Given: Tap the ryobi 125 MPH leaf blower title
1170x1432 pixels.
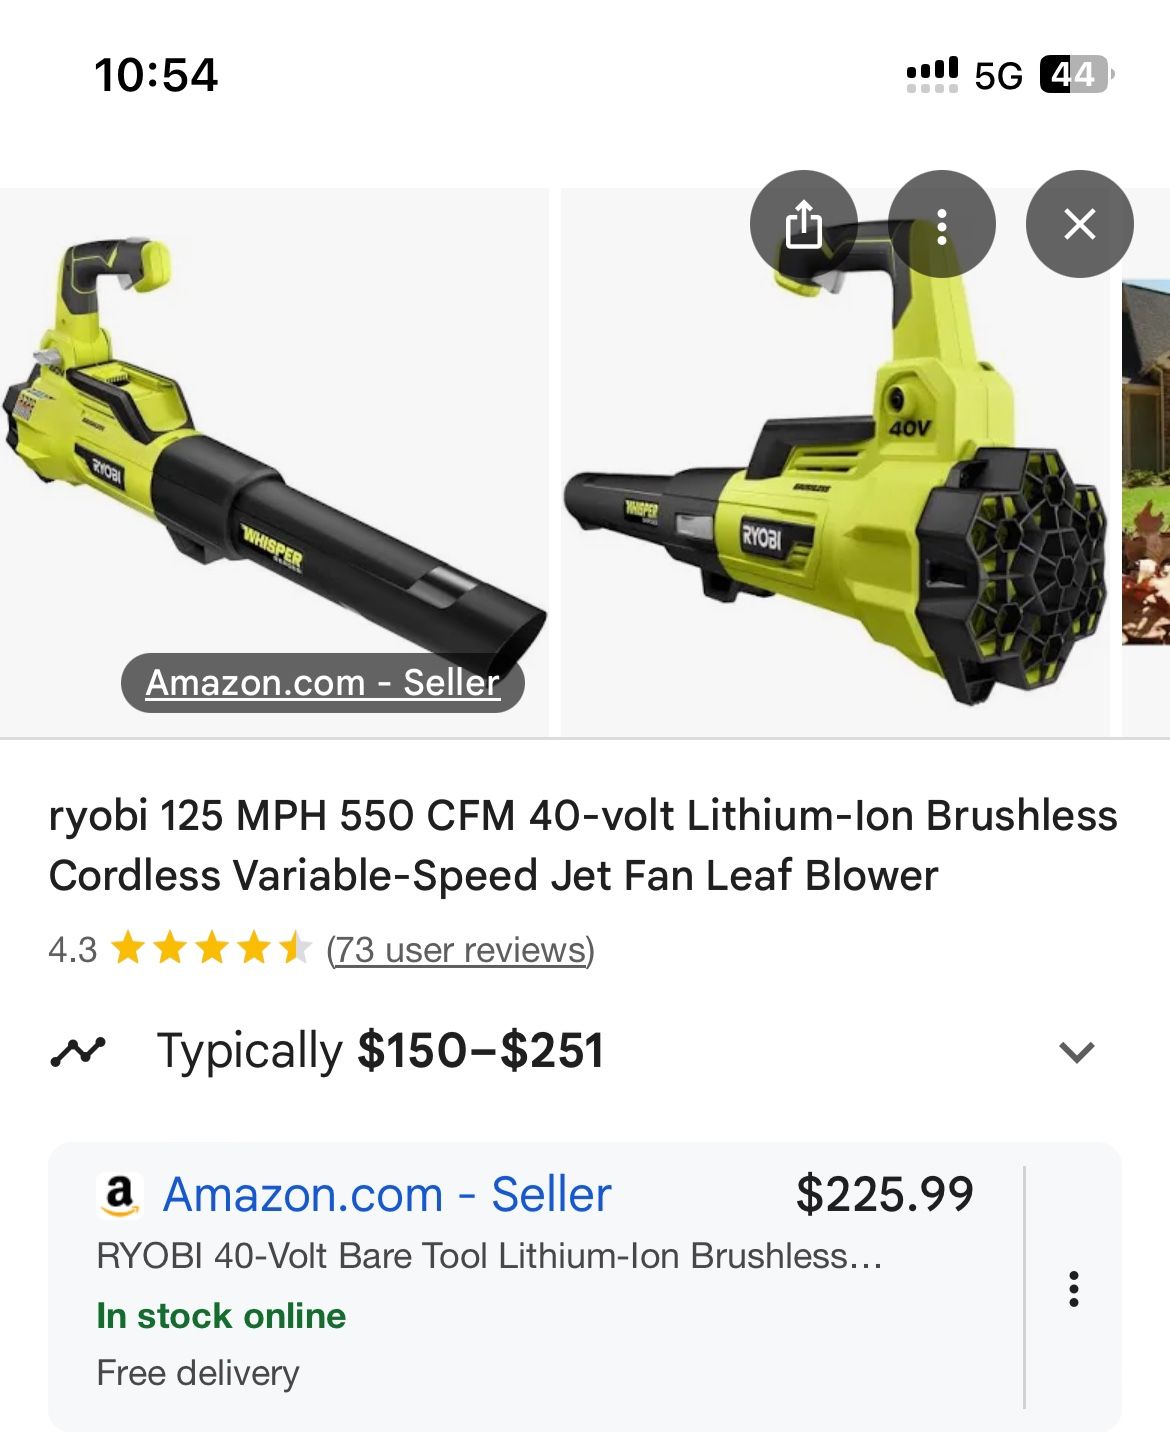Looking at the screenshot, I should (583, 845).
